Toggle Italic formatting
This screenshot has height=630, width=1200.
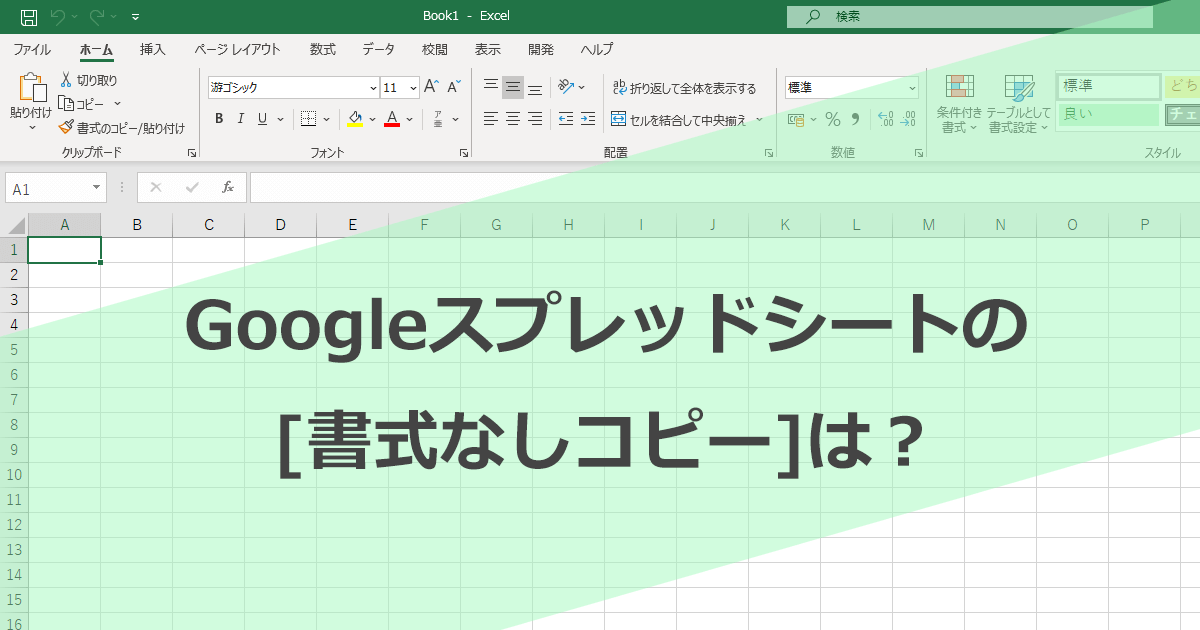pyautogui.click(x=241, y=119)
